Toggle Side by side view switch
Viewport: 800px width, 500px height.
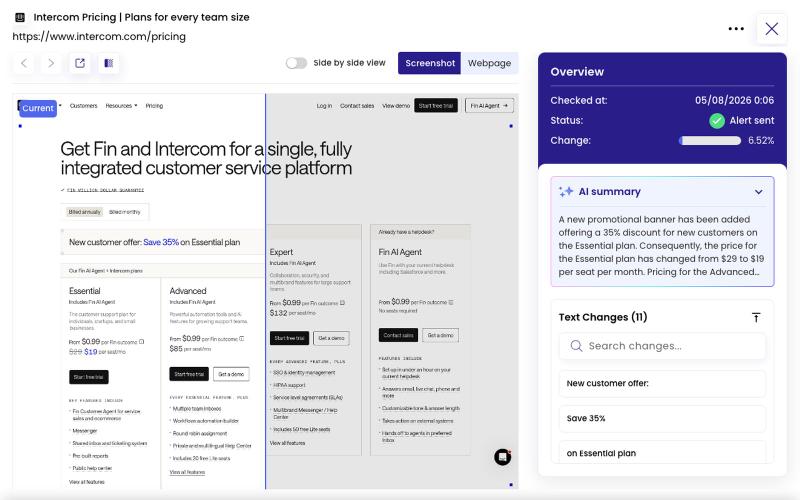[x=296, y=63]
